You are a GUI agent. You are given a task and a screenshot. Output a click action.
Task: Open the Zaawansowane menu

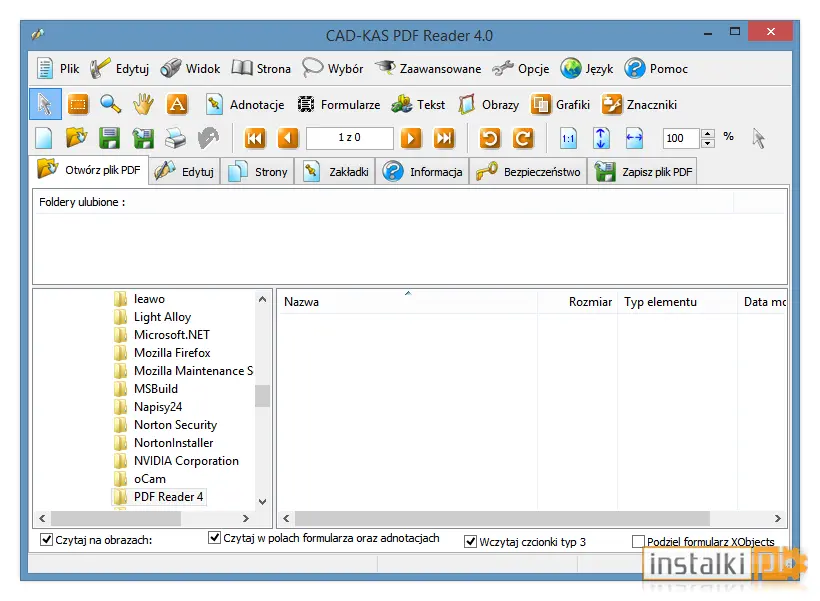(x=427, y=69)
